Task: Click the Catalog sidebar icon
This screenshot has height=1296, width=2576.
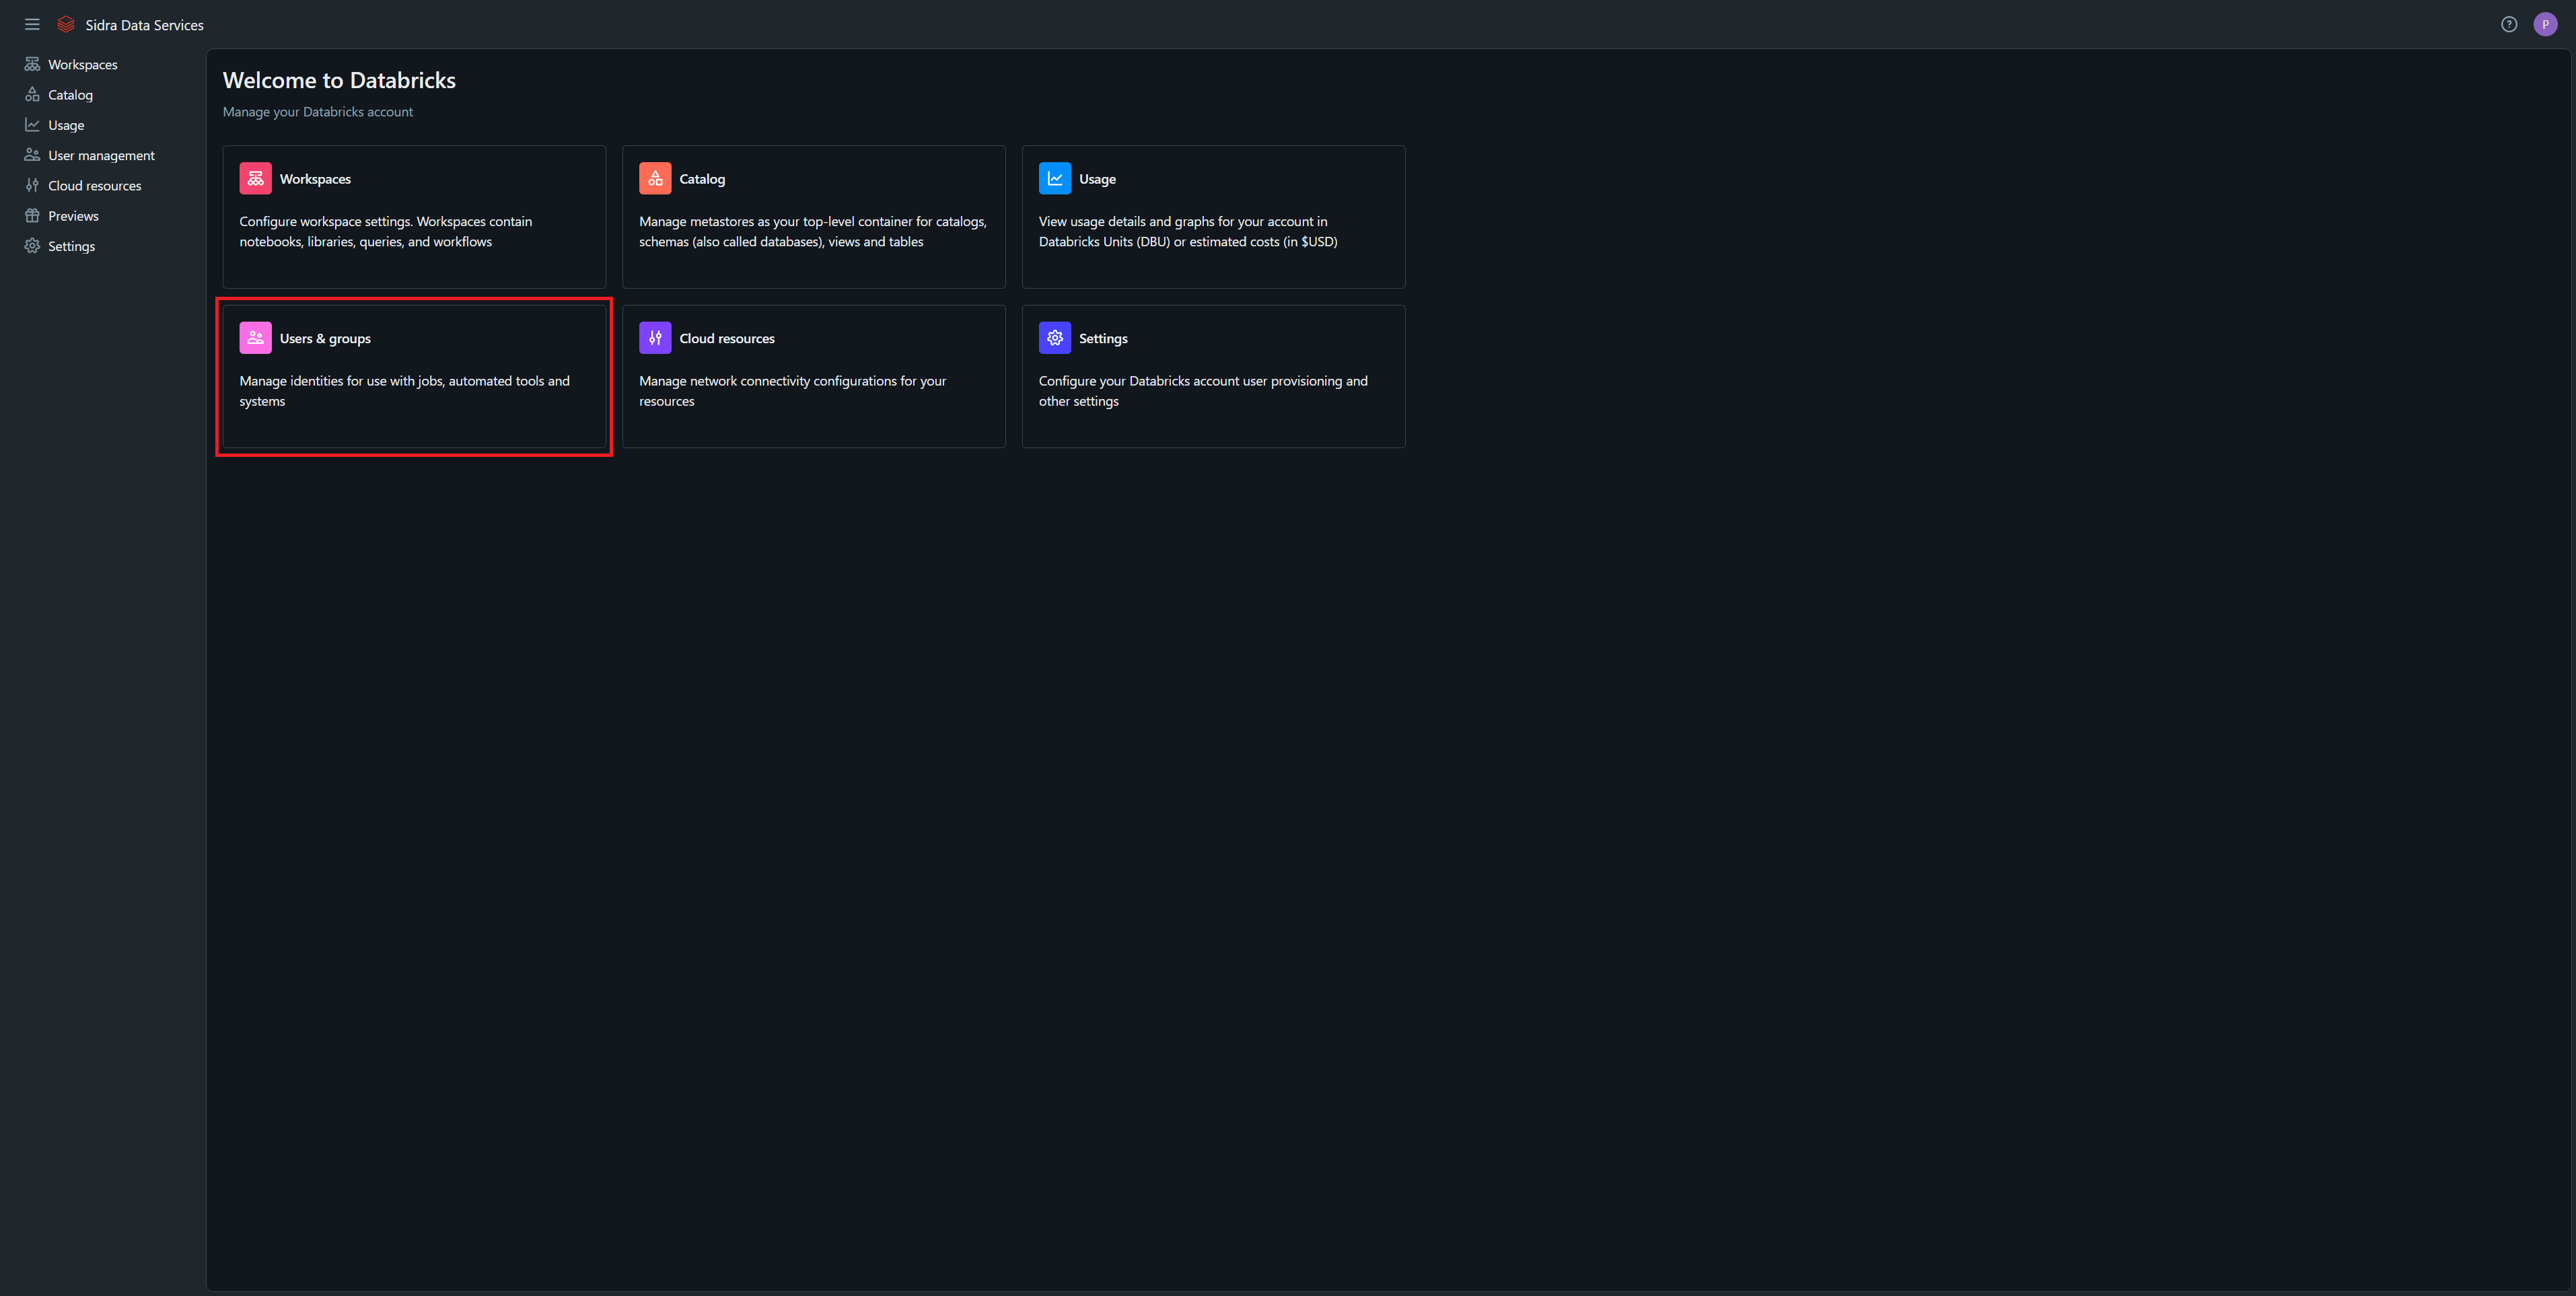Action: 32,94
